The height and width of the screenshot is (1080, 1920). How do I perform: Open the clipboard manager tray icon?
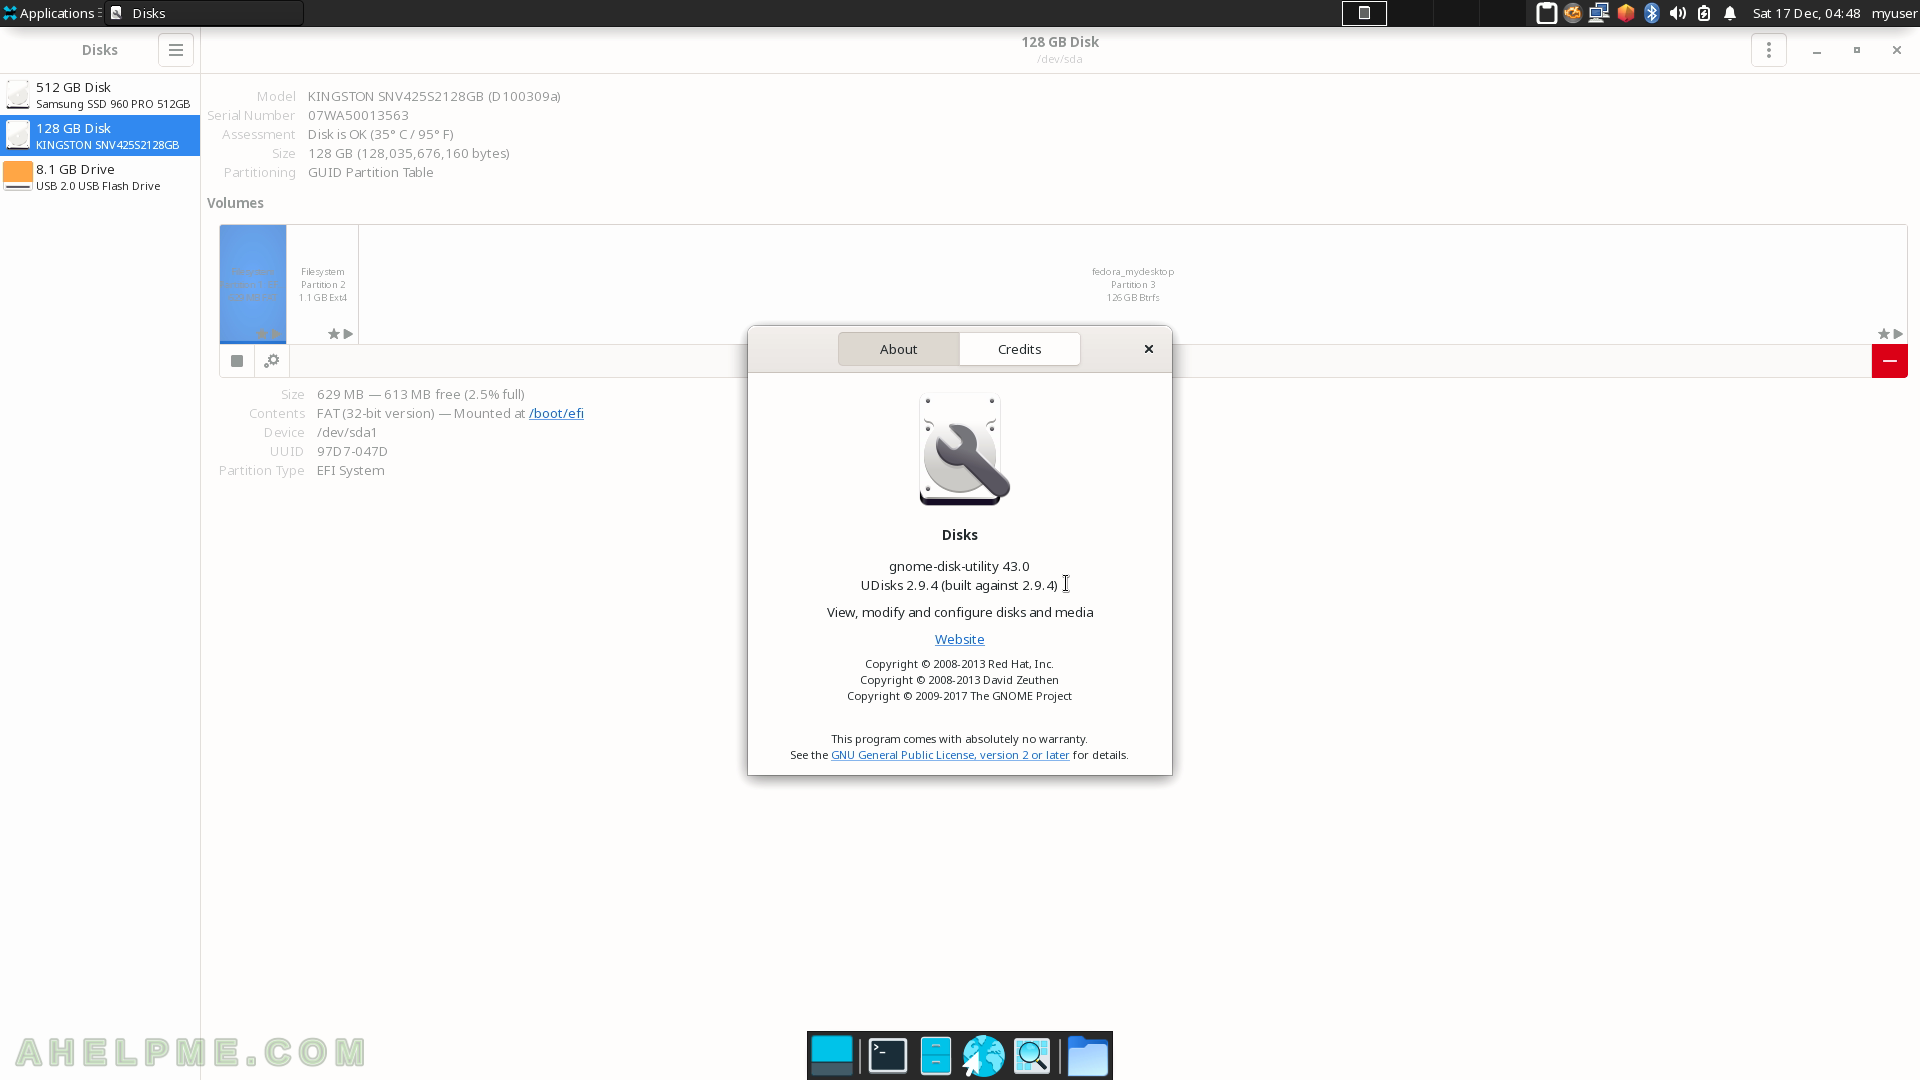1546,13
